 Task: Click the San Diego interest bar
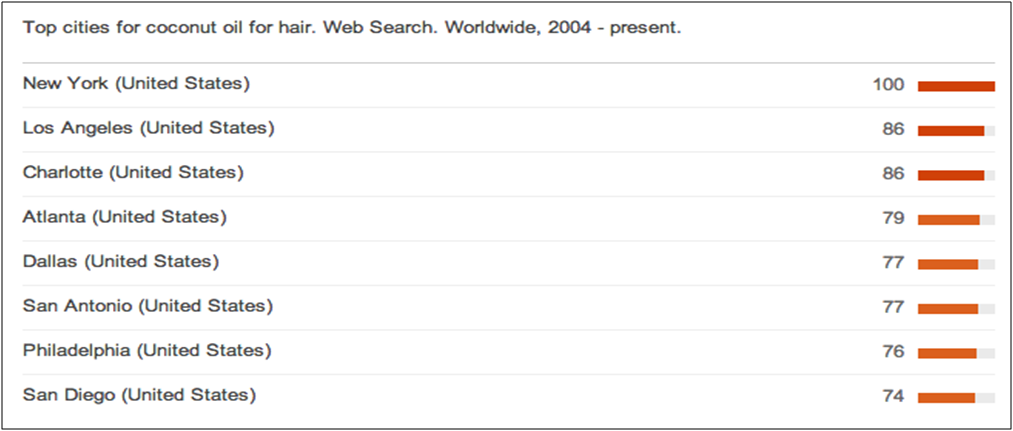[x=946, y=397]
